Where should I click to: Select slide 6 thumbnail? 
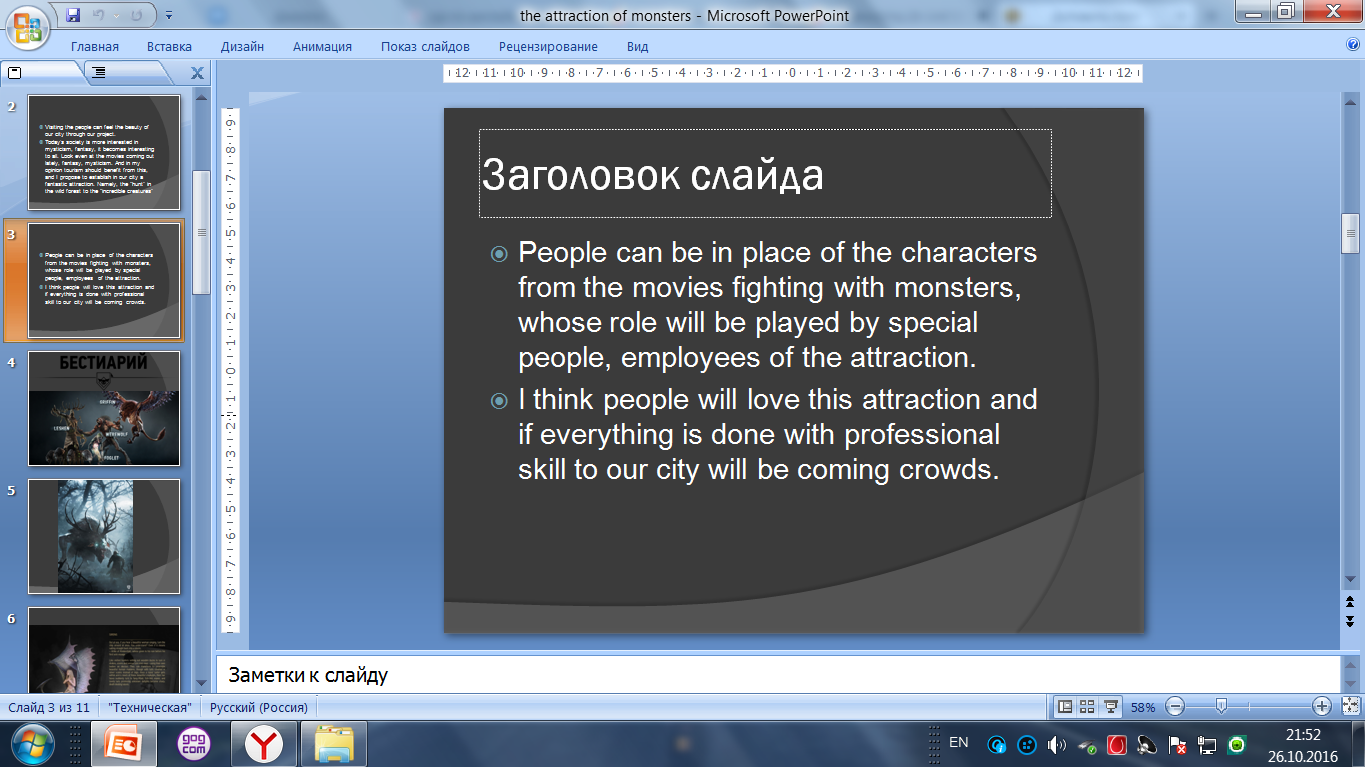104,649
